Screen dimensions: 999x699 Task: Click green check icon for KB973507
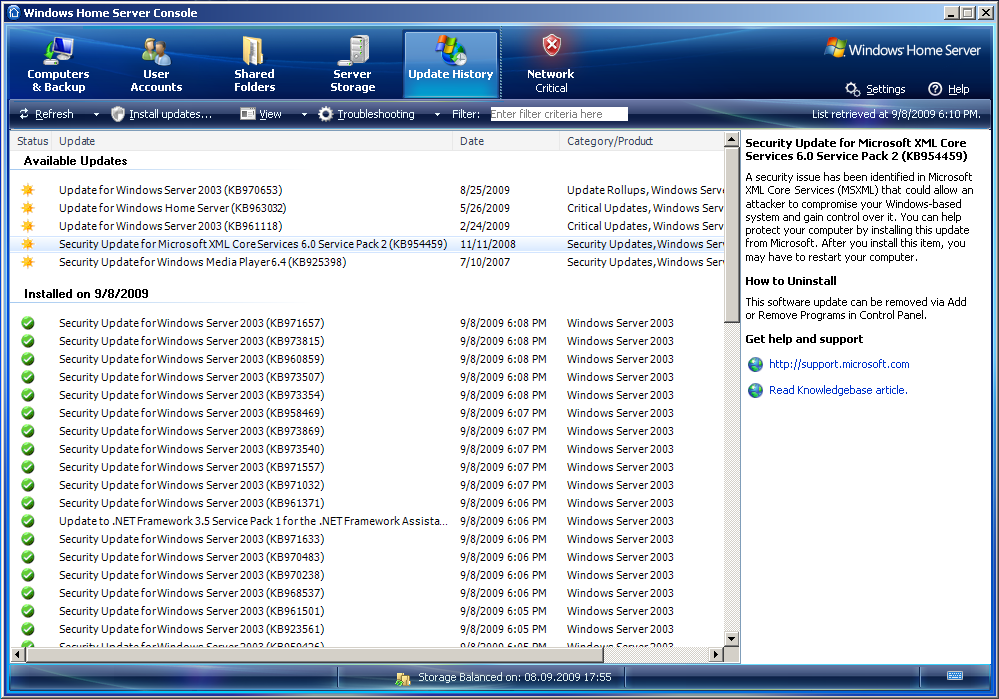[x=27, y=377]
